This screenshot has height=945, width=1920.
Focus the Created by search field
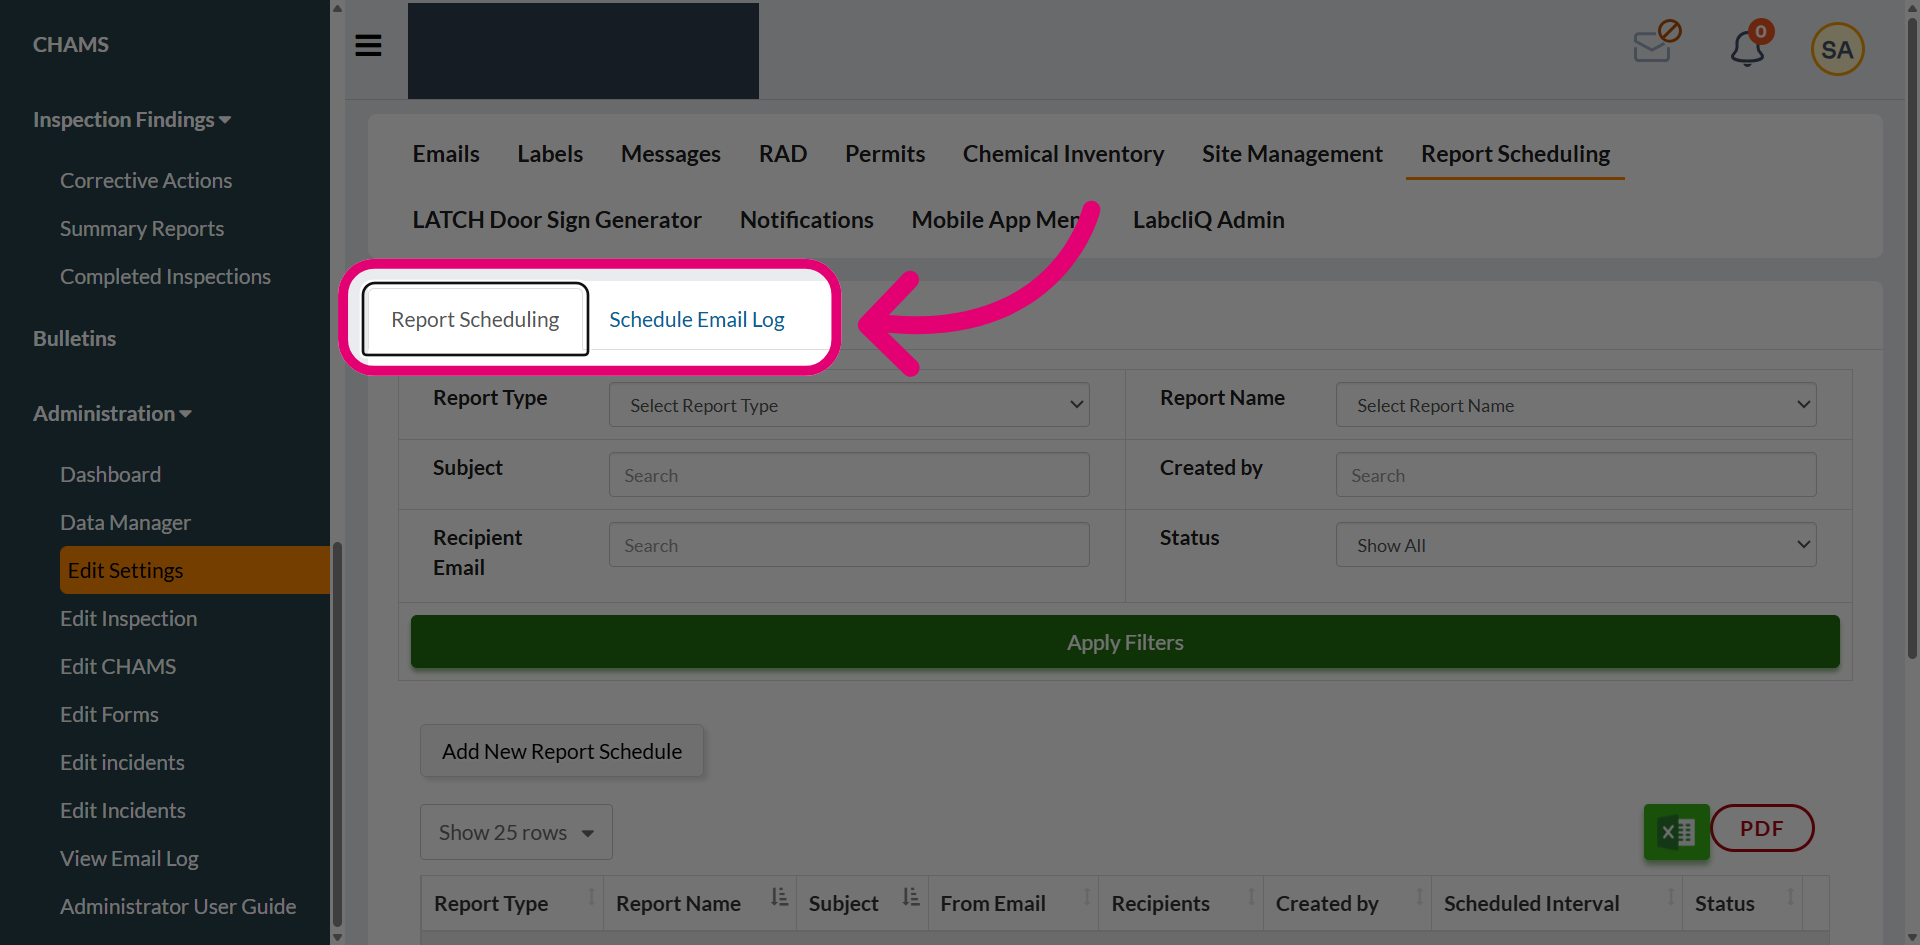coord(1576,475)
